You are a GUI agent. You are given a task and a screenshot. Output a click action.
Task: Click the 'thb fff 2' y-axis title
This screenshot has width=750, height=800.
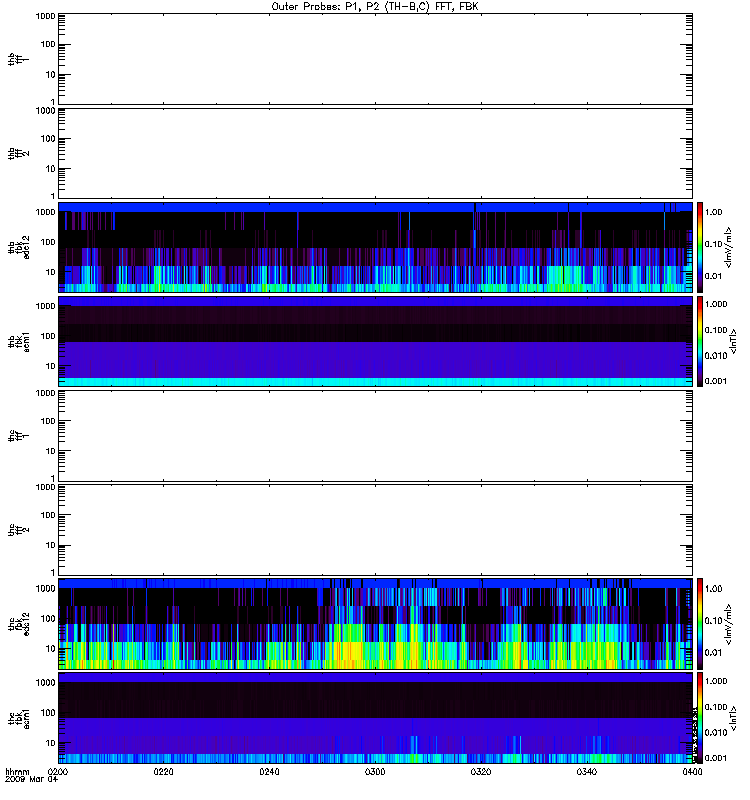[x=18, y=153]
